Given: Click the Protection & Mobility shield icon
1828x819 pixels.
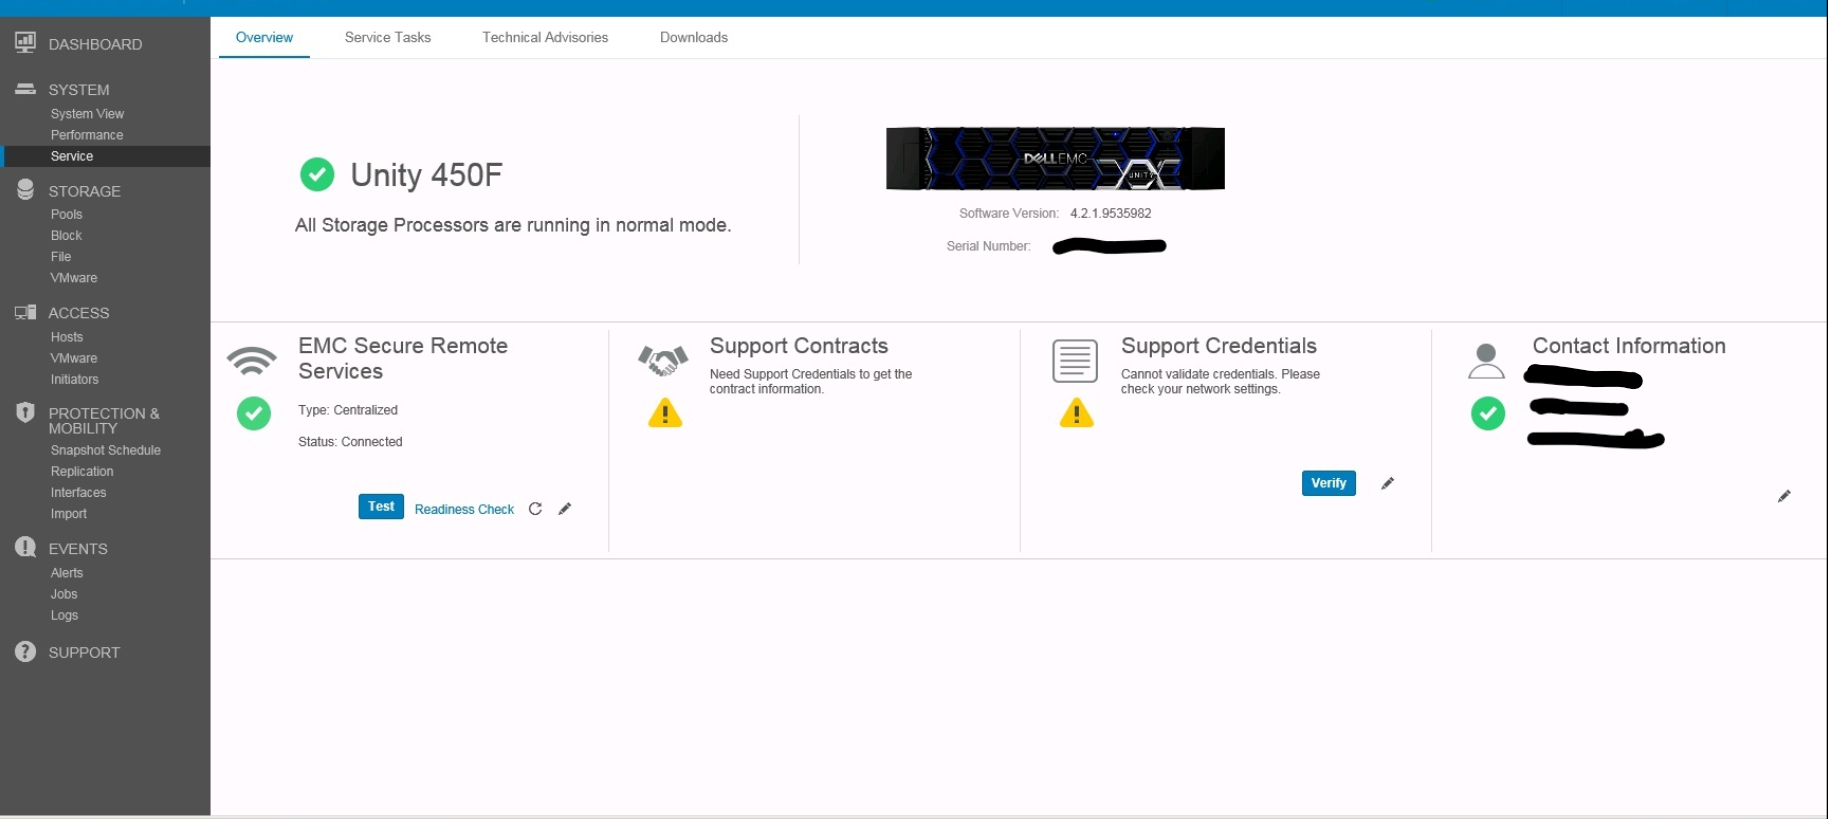Looking at the screenshot, I should [x=25, y=412].
